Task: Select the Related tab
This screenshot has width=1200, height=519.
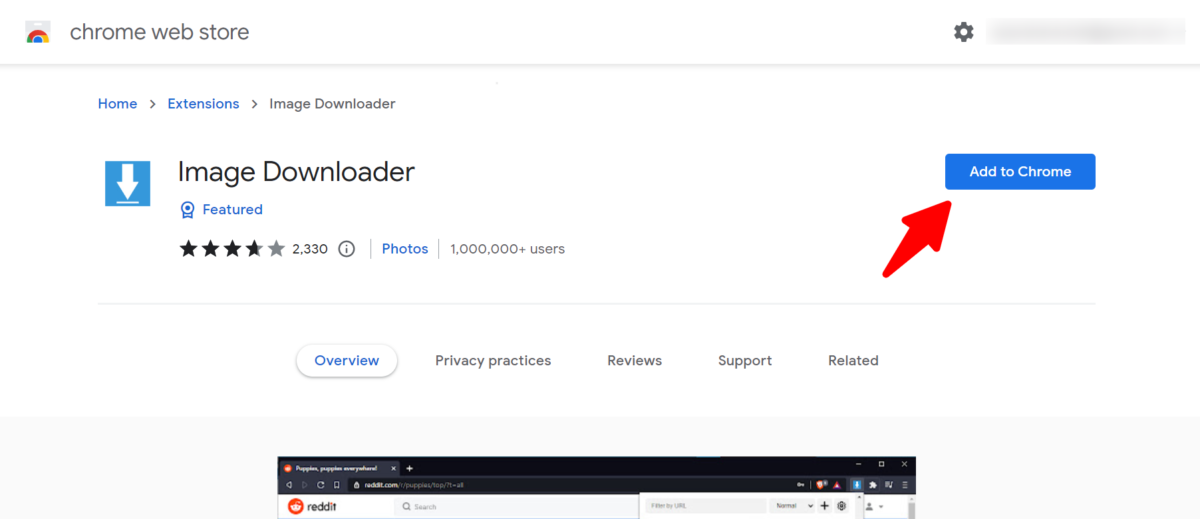Action: (x=853, y=361)
